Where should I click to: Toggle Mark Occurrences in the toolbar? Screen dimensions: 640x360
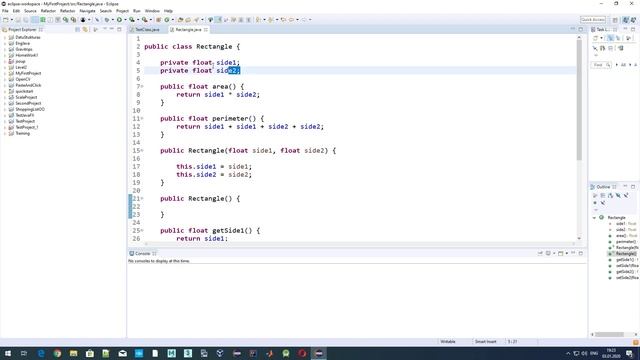pos(218,20)
